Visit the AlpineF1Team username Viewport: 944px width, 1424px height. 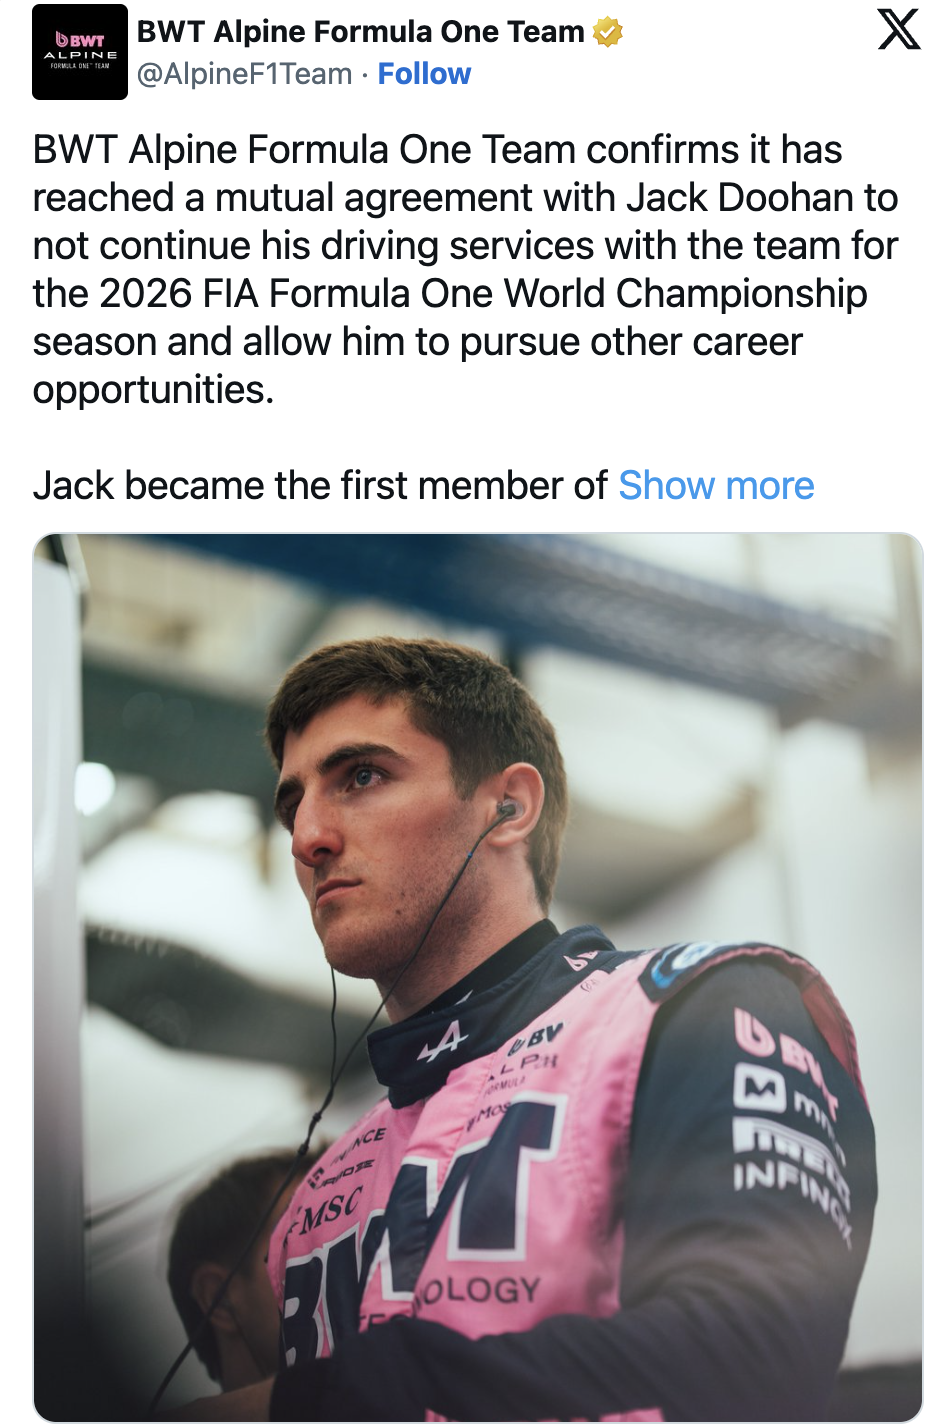click(245, 74)
